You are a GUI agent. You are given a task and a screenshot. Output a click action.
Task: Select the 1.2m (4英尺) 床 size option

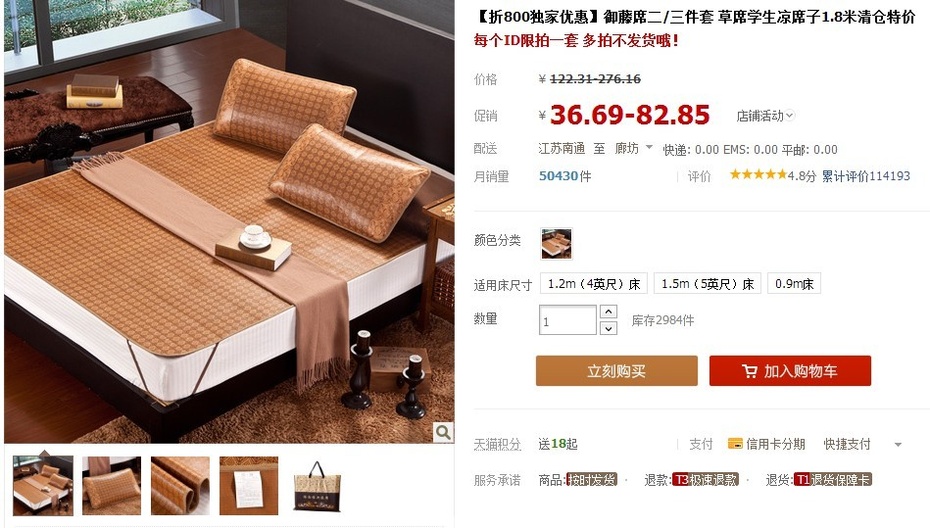tap(594, 284)
